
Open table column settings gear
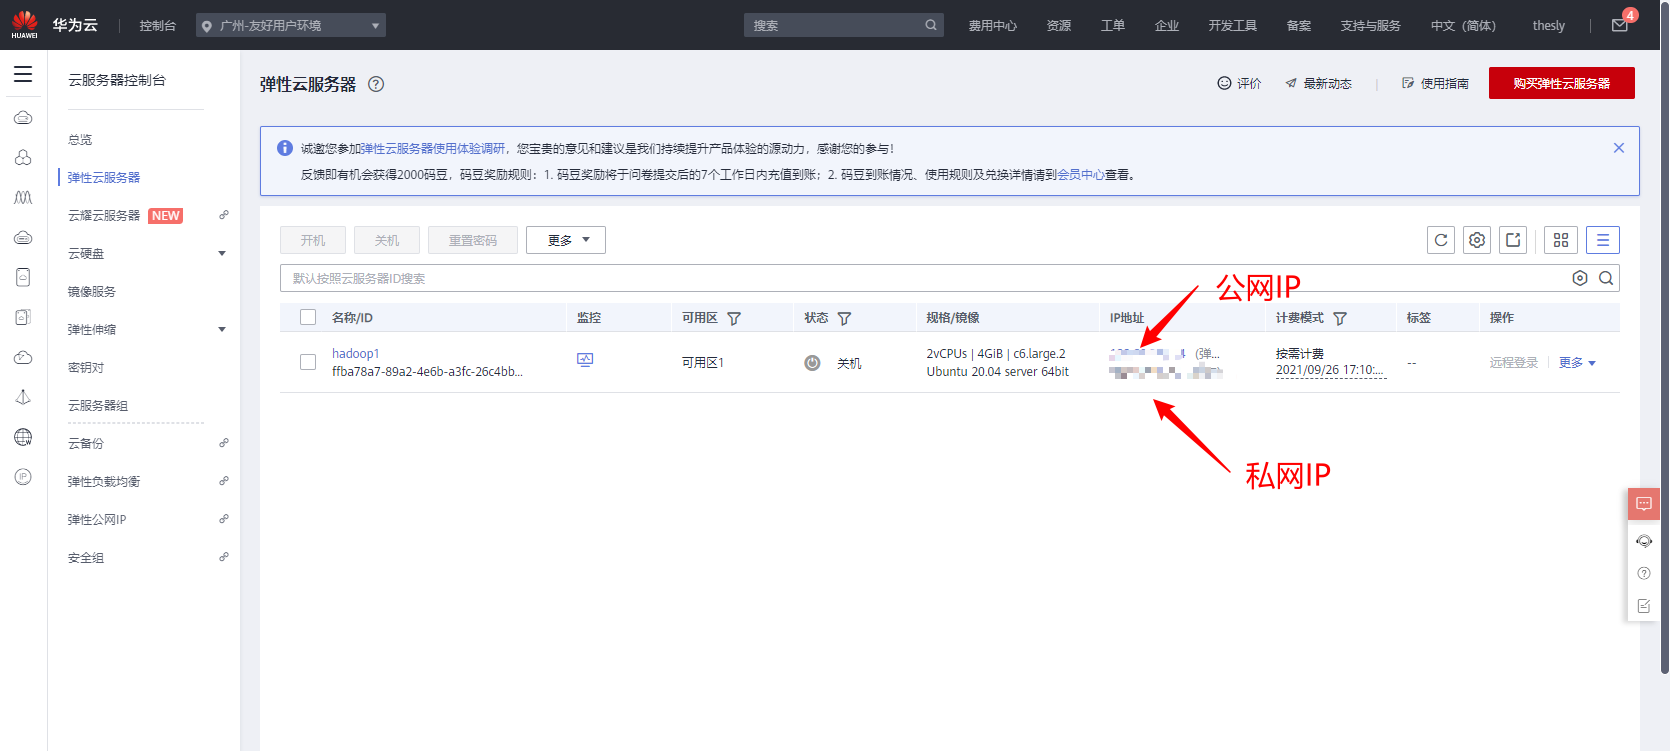tap(1477, 240)
